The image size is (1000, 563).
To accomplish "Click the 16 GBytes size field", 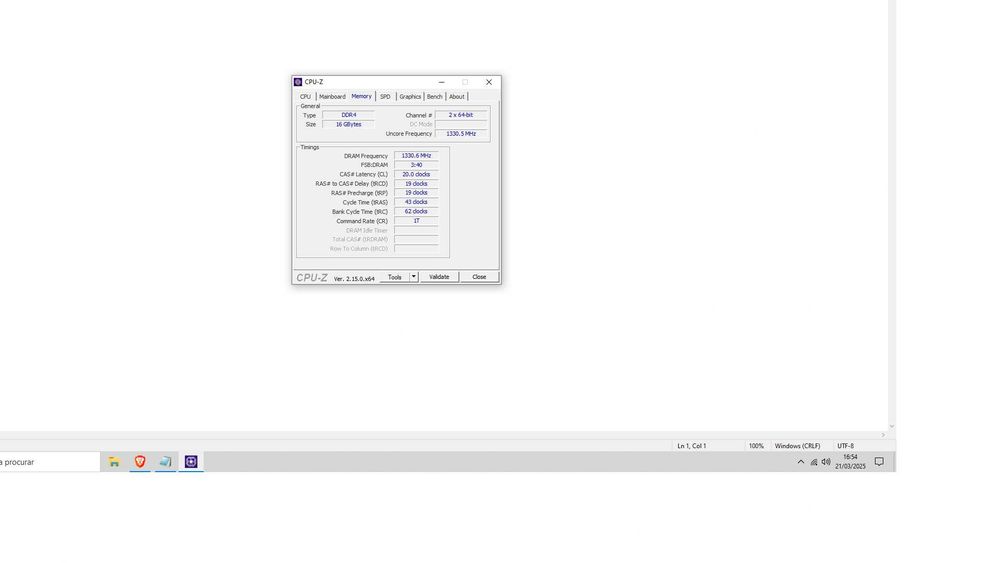I will click(x=348, y=124).
